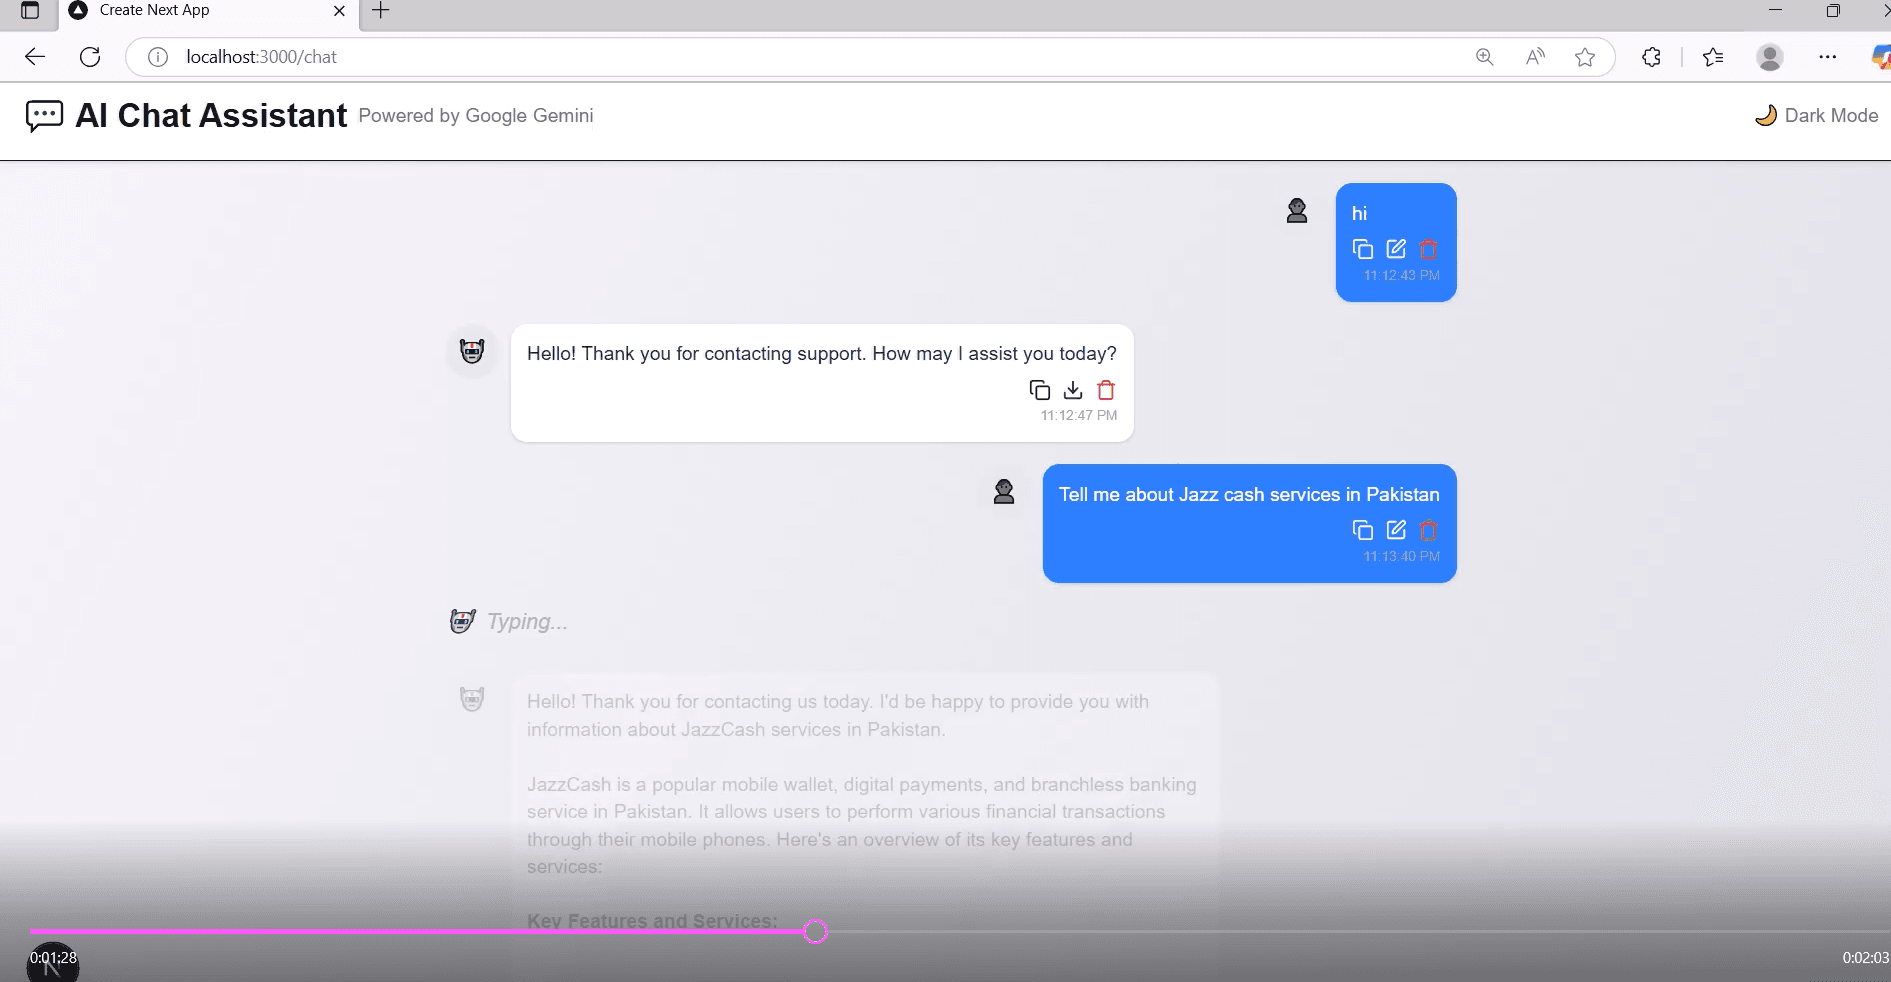Screen dimensions: 1891x982
Task: Edit the "hi" message
Action: coord(1396,250)
